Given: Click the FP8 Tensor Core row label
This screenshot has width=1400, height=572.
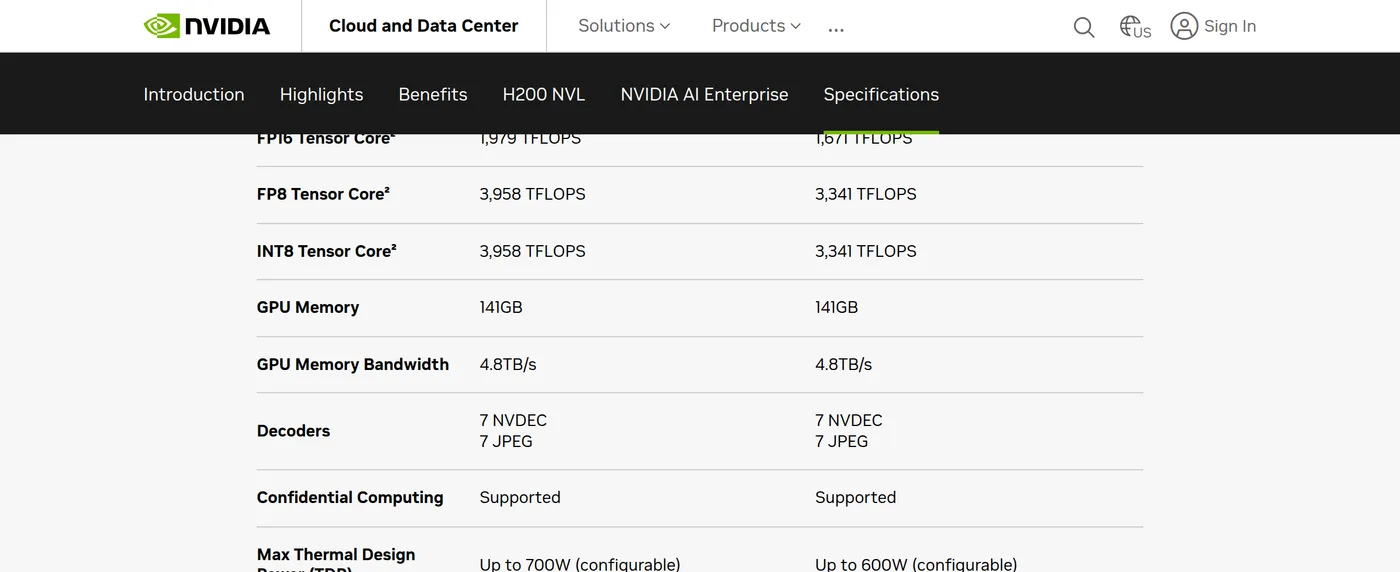Looking at the screenshot, I should pyautogui.click(x=323, y=194).
